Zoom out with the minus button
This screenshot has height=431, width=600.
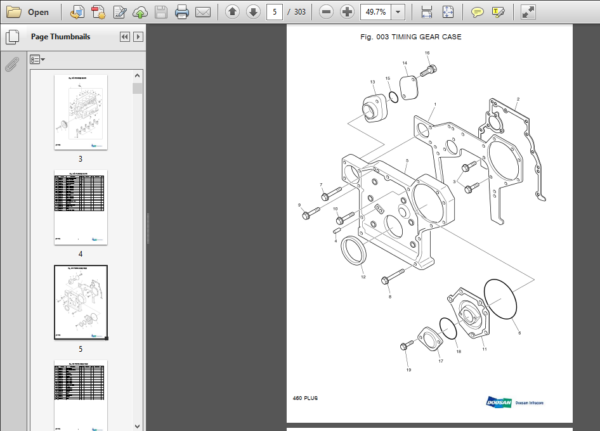point(326,12)
